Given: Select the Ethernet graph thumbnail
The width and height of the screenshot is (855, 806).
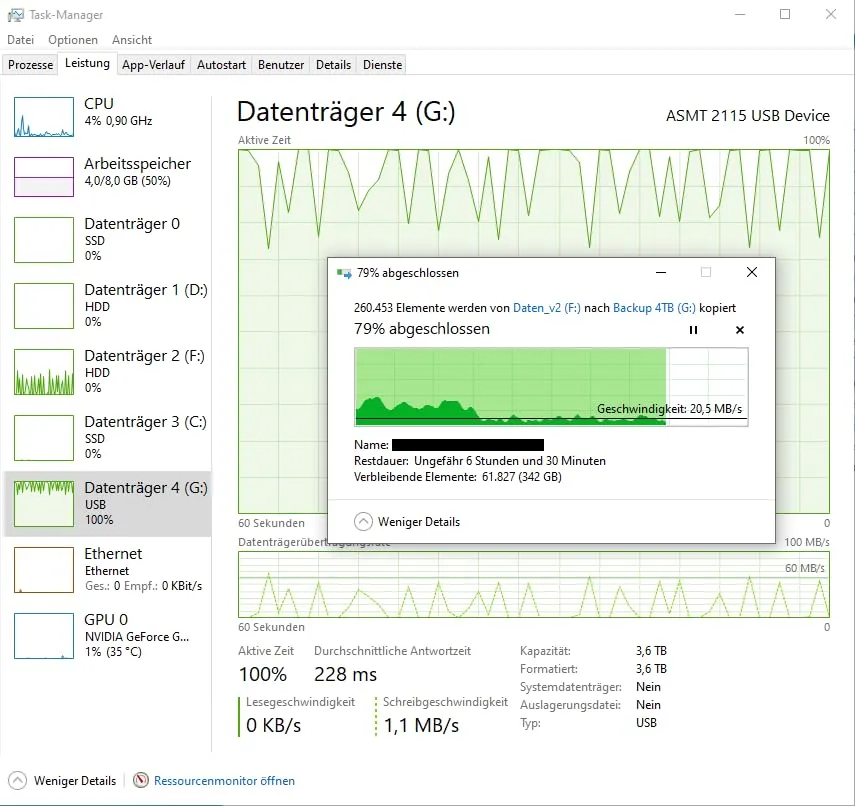Looking at the screenshot, I should [44, 570].
